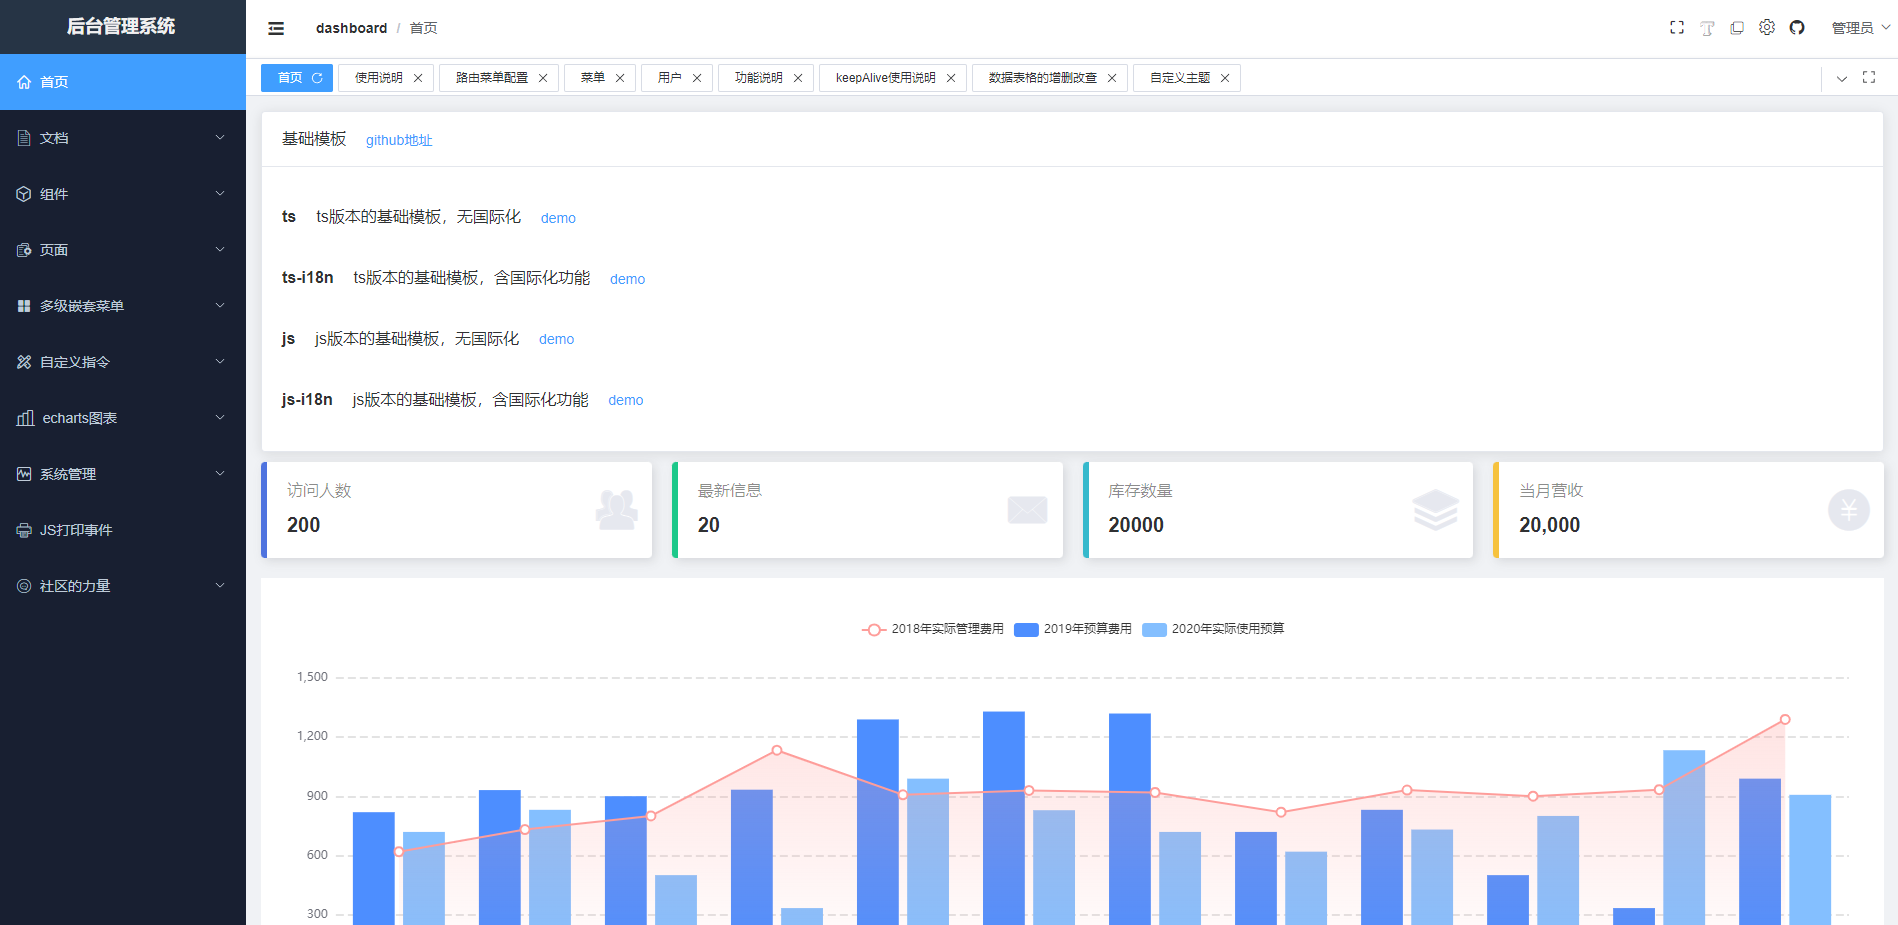The image size is (1898, 925).
Task: Expand the 页面 submenu arrow
Action: click(220, 250)
